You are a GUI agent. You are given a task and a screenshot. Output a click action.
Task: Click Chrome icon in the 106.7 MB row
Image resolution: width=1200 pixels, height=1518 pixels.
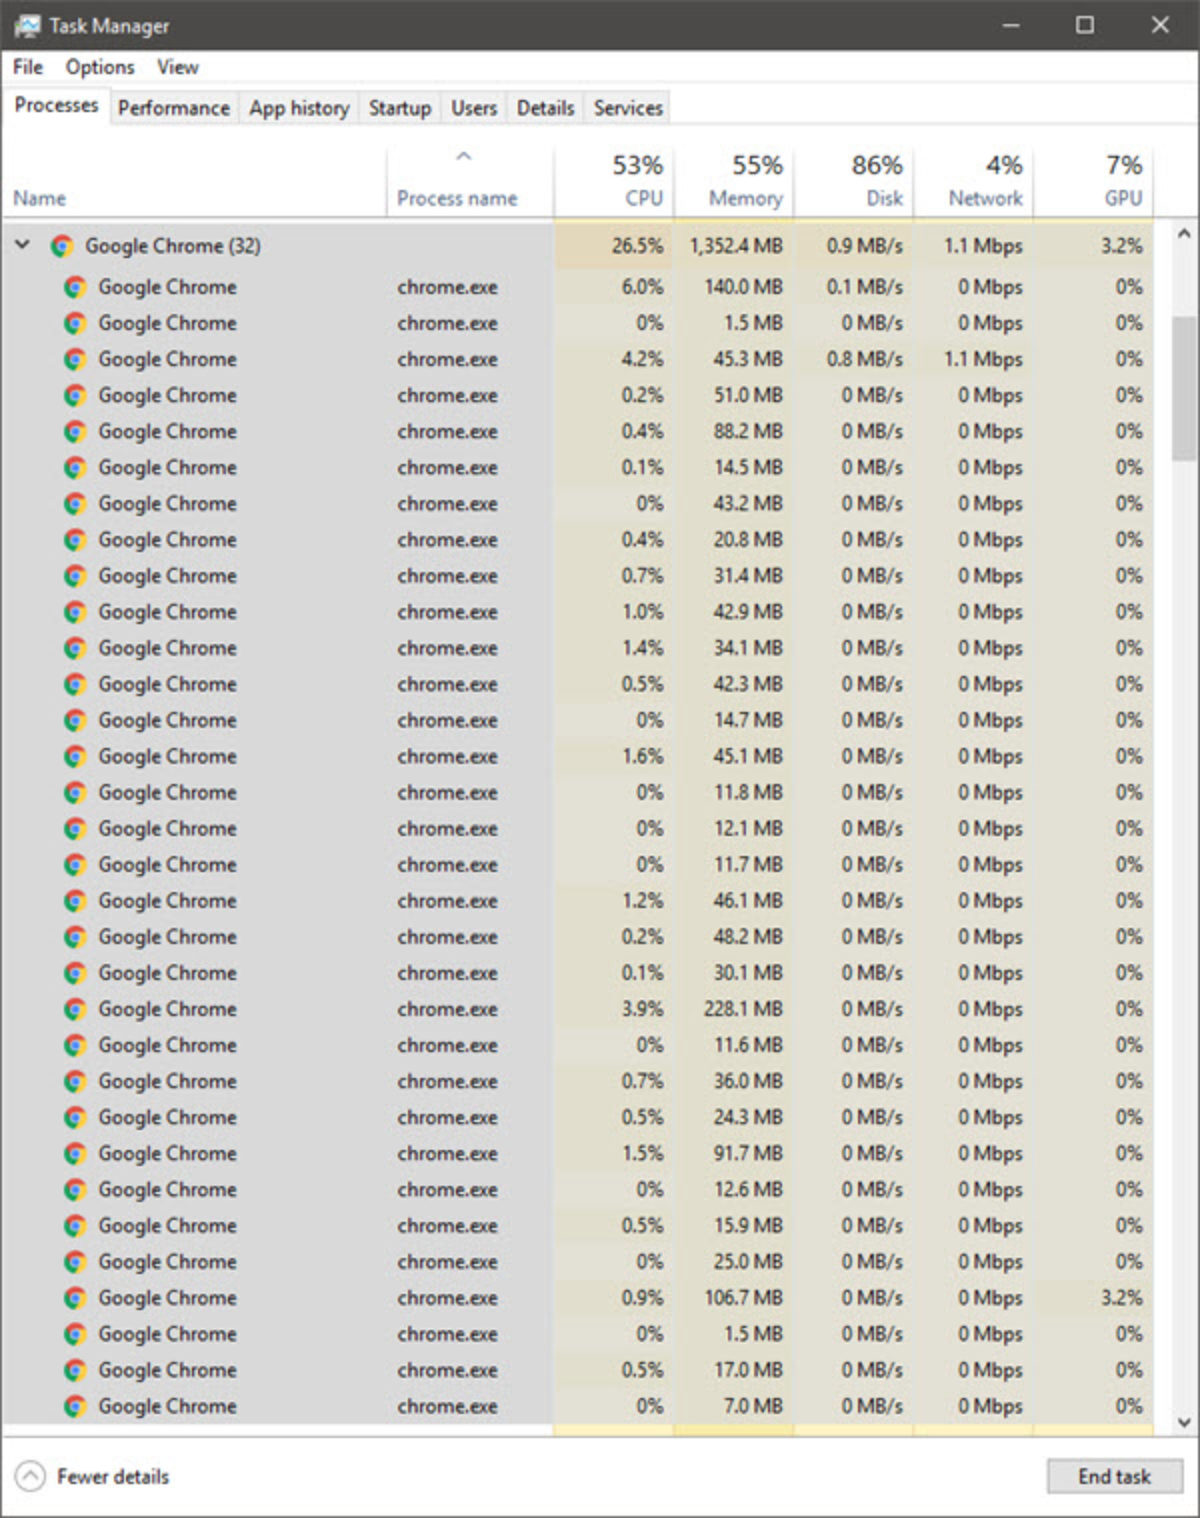coord(75,1298)
